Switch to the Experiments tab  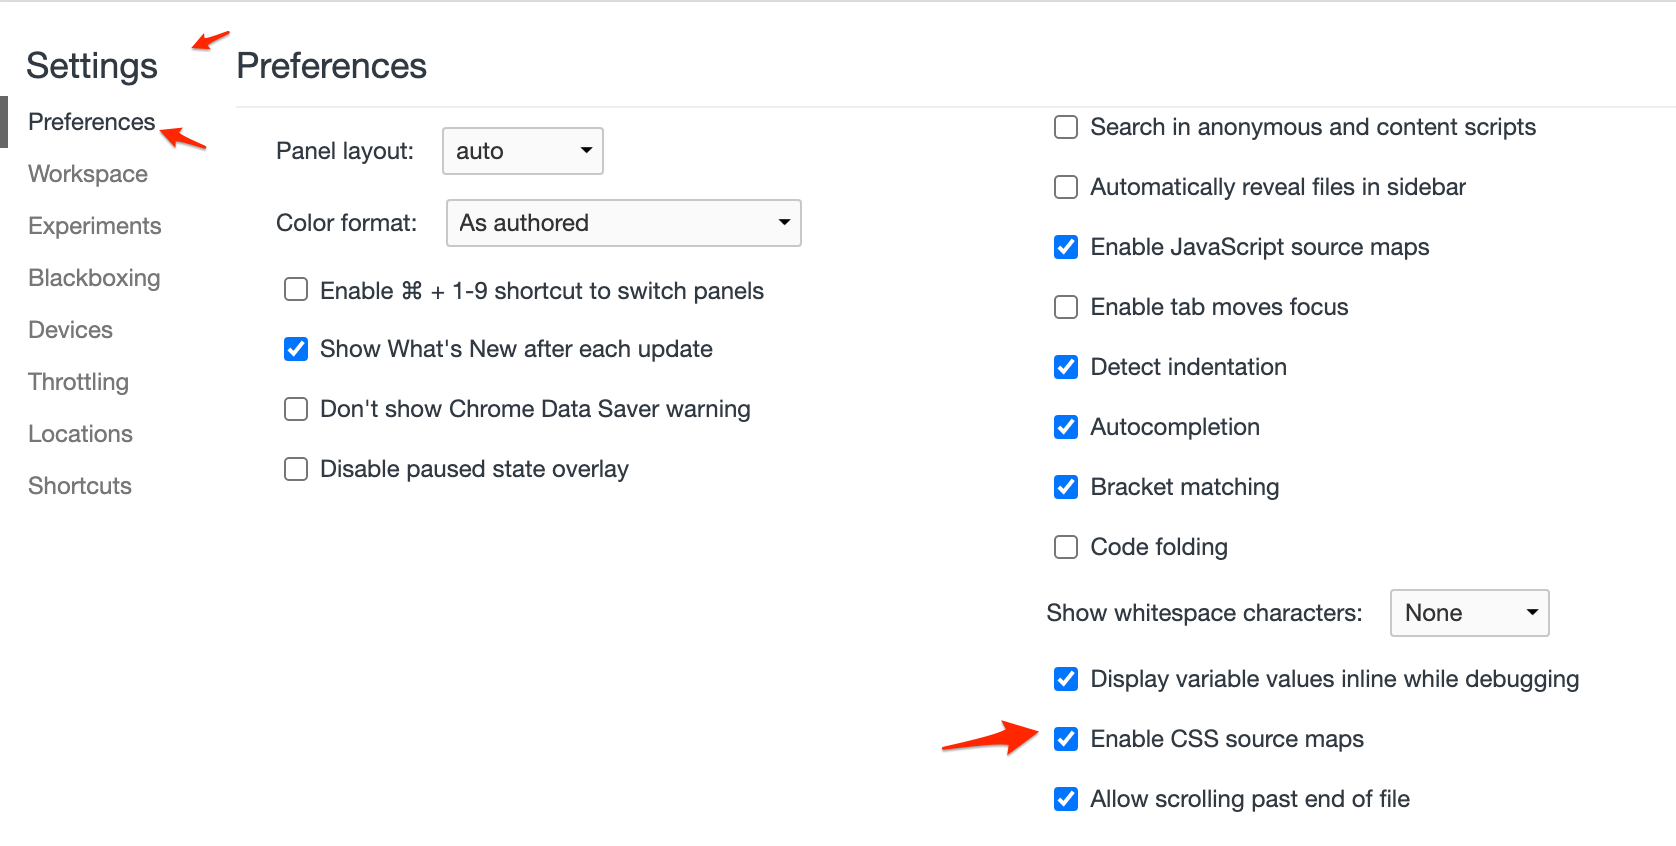pyautogui.click(x=95, y=226)
